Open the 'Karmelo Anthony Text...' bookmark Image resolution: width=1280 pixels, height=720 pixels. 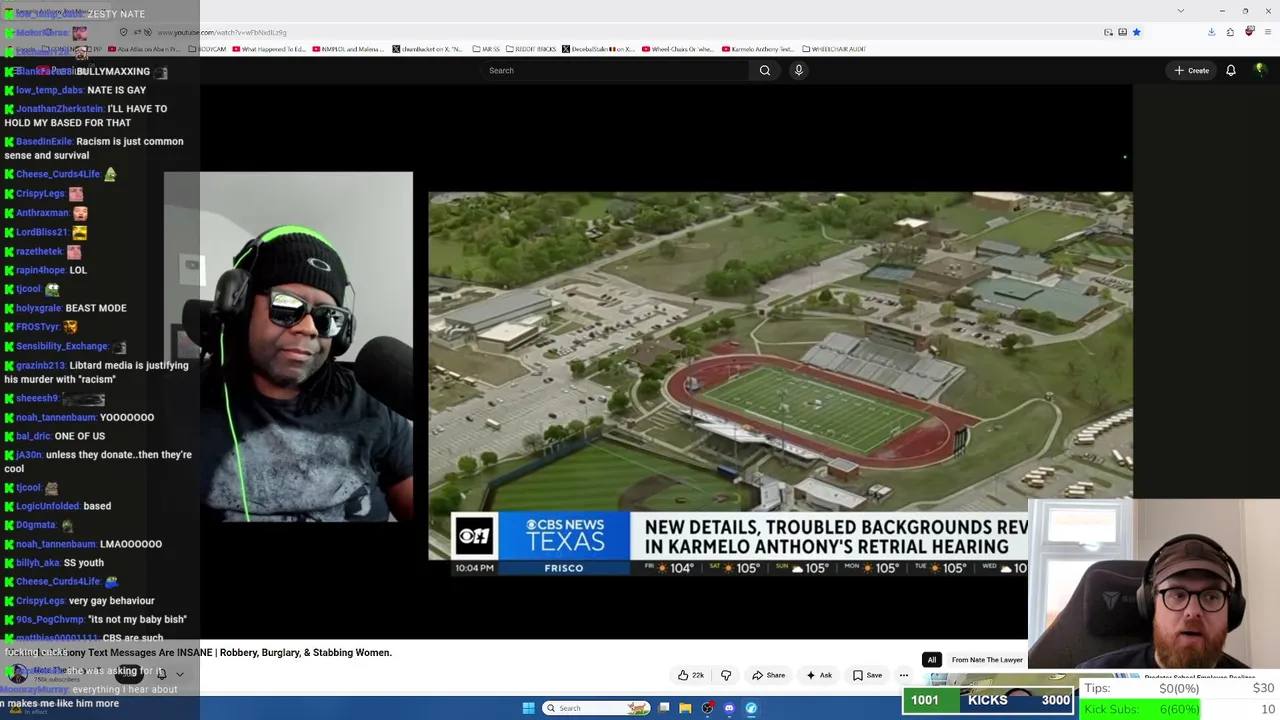(758, 49)
